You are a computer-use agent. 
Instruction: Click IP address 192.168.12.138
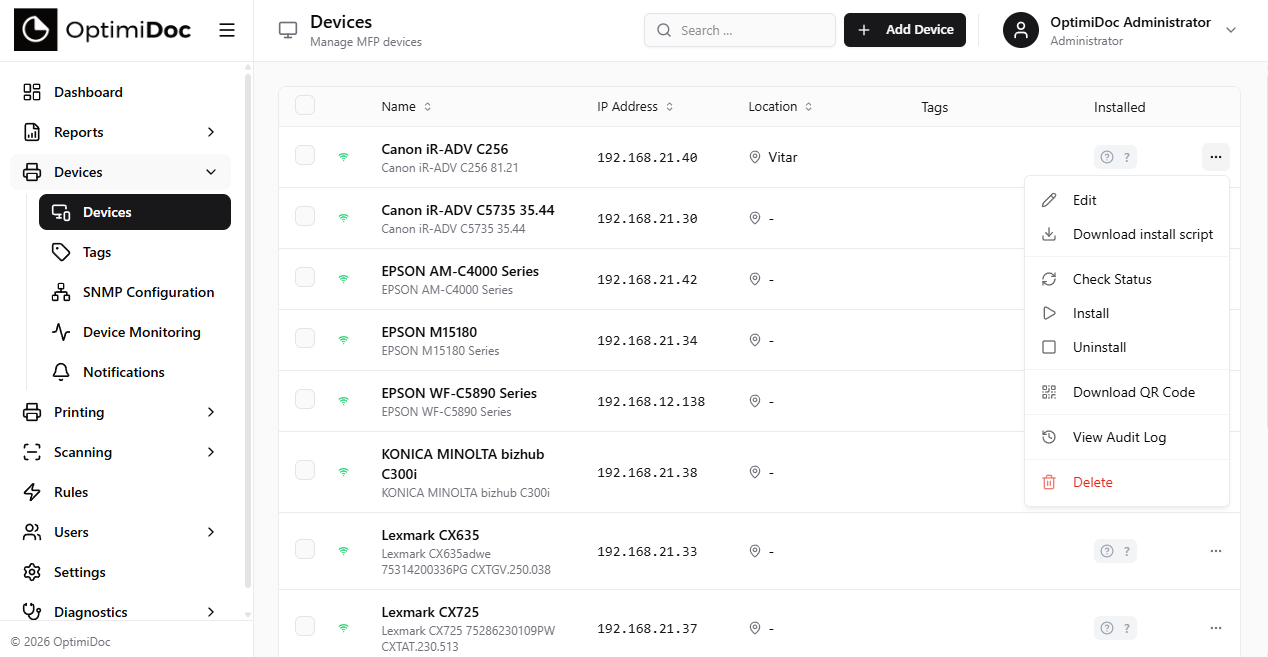point(651,401)
